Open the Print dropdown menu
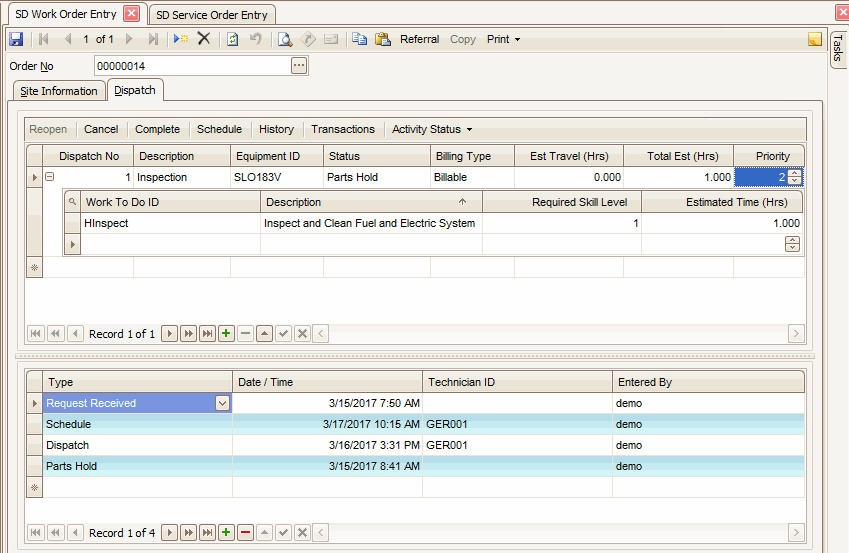This screenshot has height=553, width=849. [x=503, y=39]
